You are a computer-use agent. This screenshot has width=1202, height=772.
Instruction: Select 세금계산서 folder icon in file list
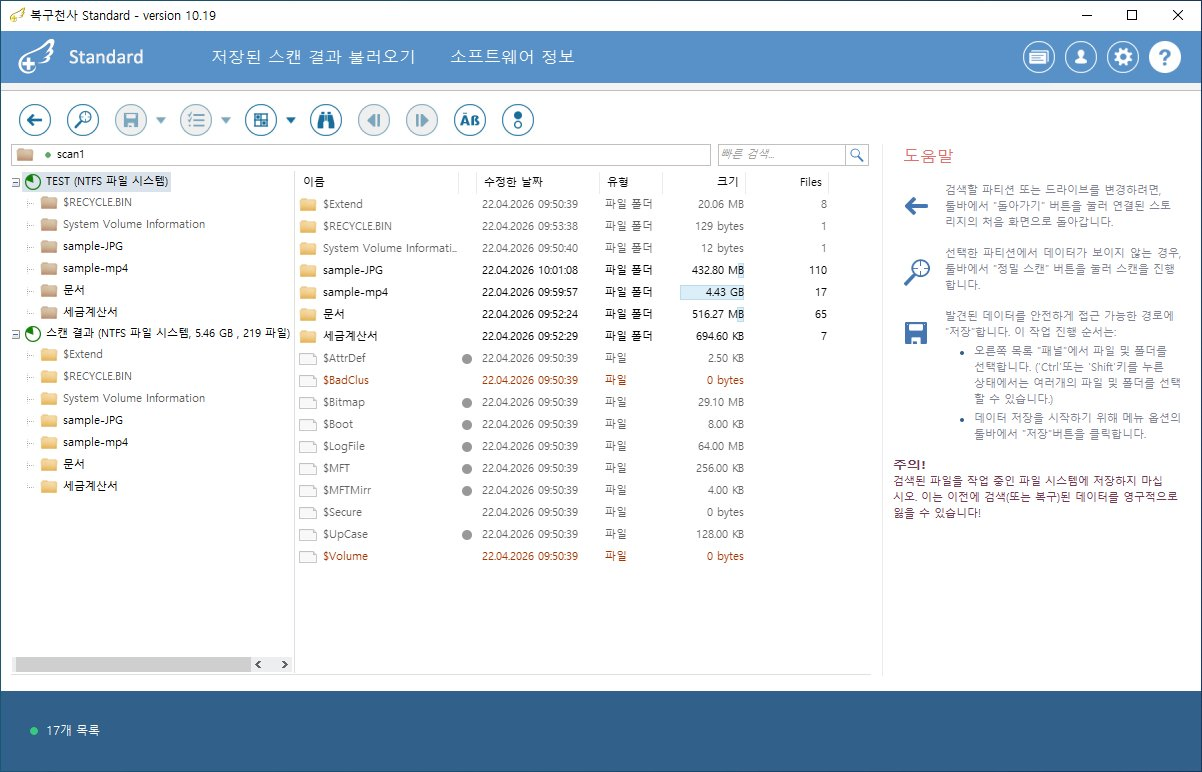pos(308,336)
